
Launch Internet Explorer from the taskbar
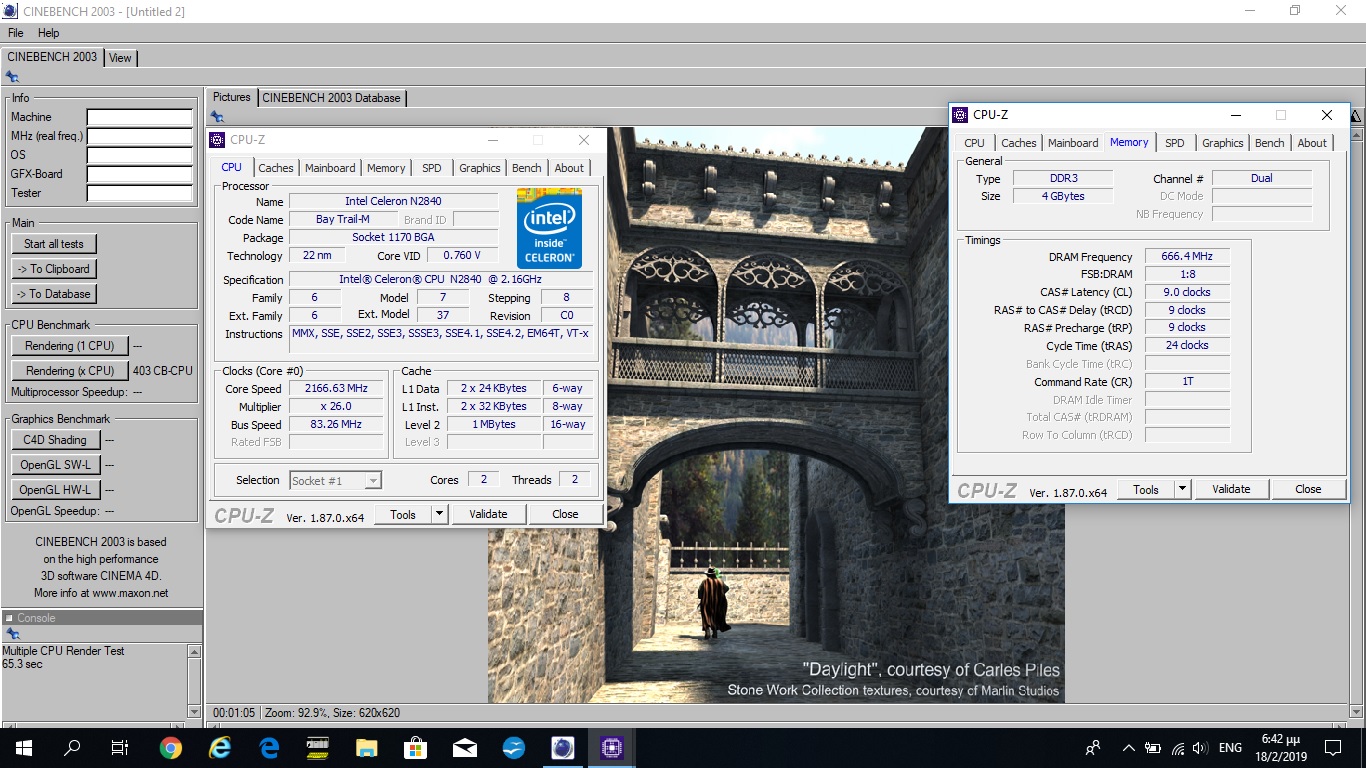click(x=220, y=747)
